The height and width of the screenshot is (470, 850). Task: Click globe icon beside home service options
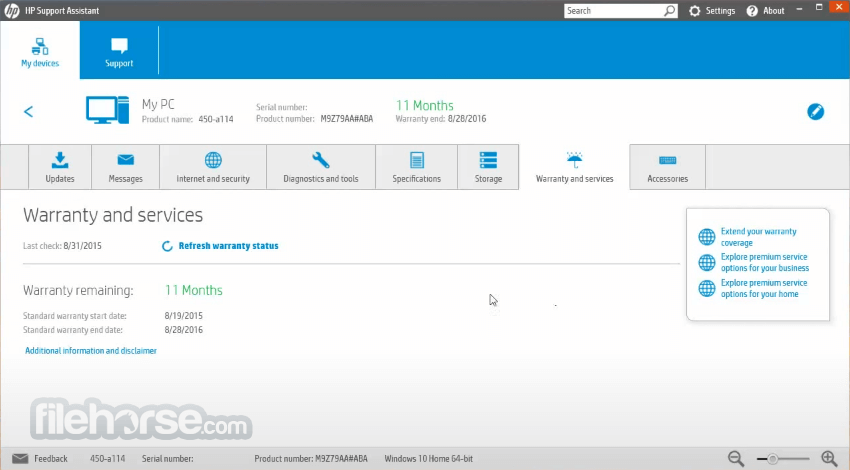(x=706, y=288)
